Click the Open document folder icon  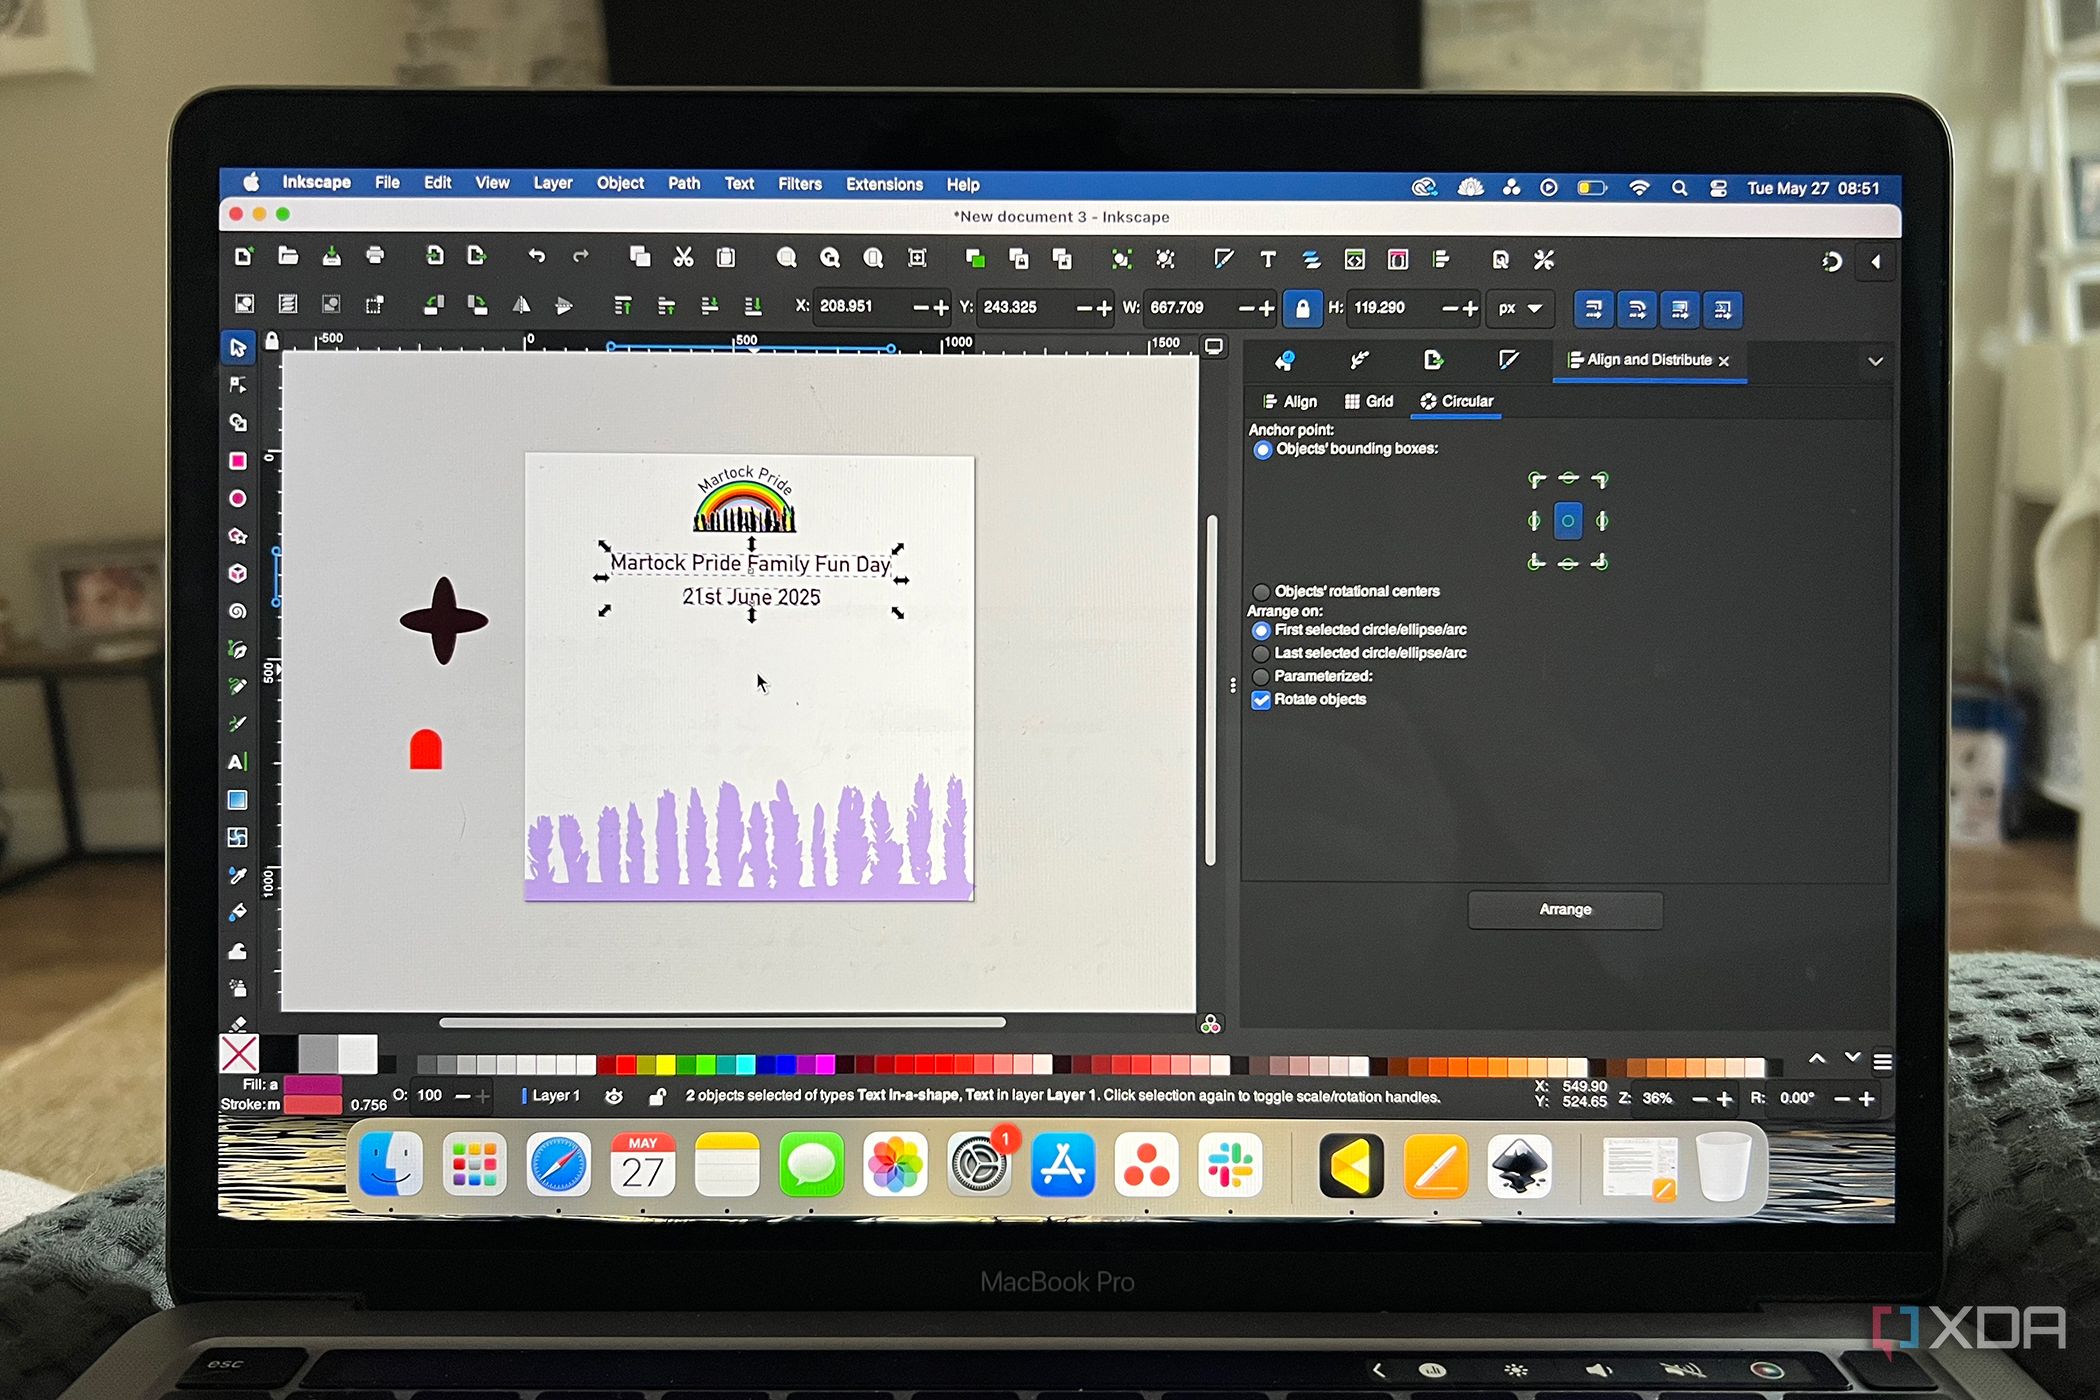[288, 256]
